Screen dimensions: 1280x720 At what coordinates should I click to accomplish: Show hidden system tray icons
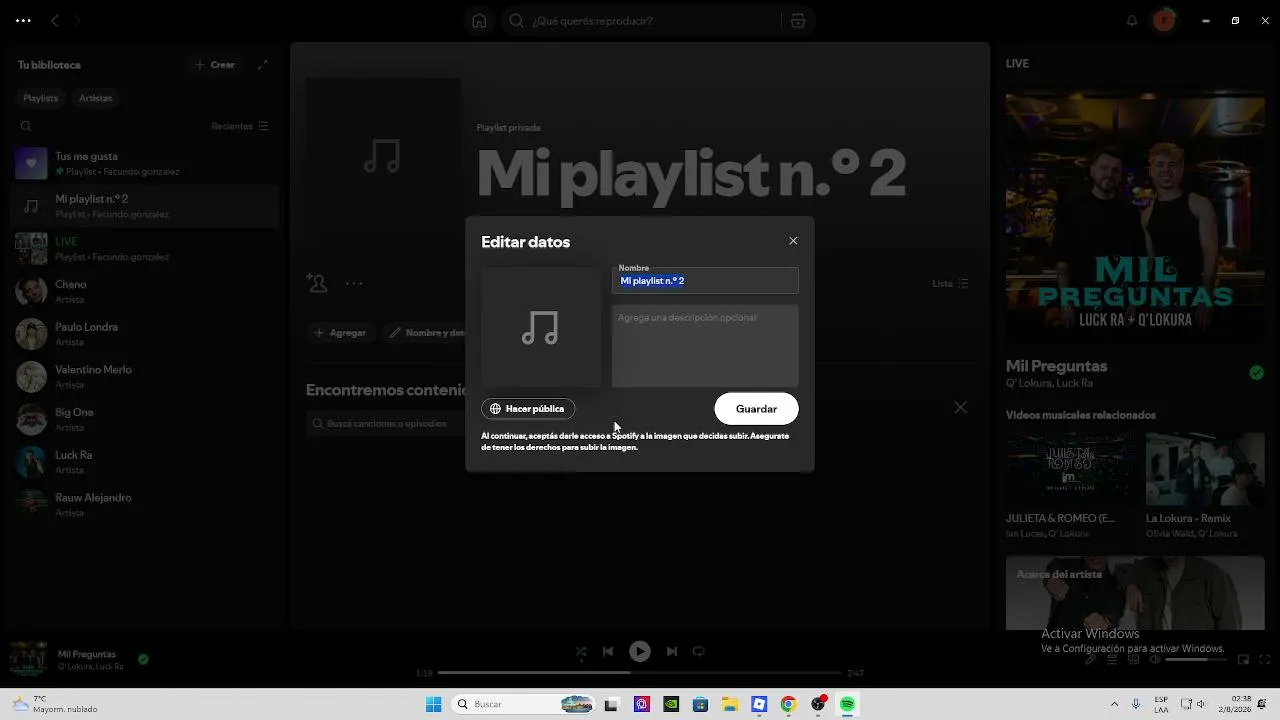(1114, 705)
